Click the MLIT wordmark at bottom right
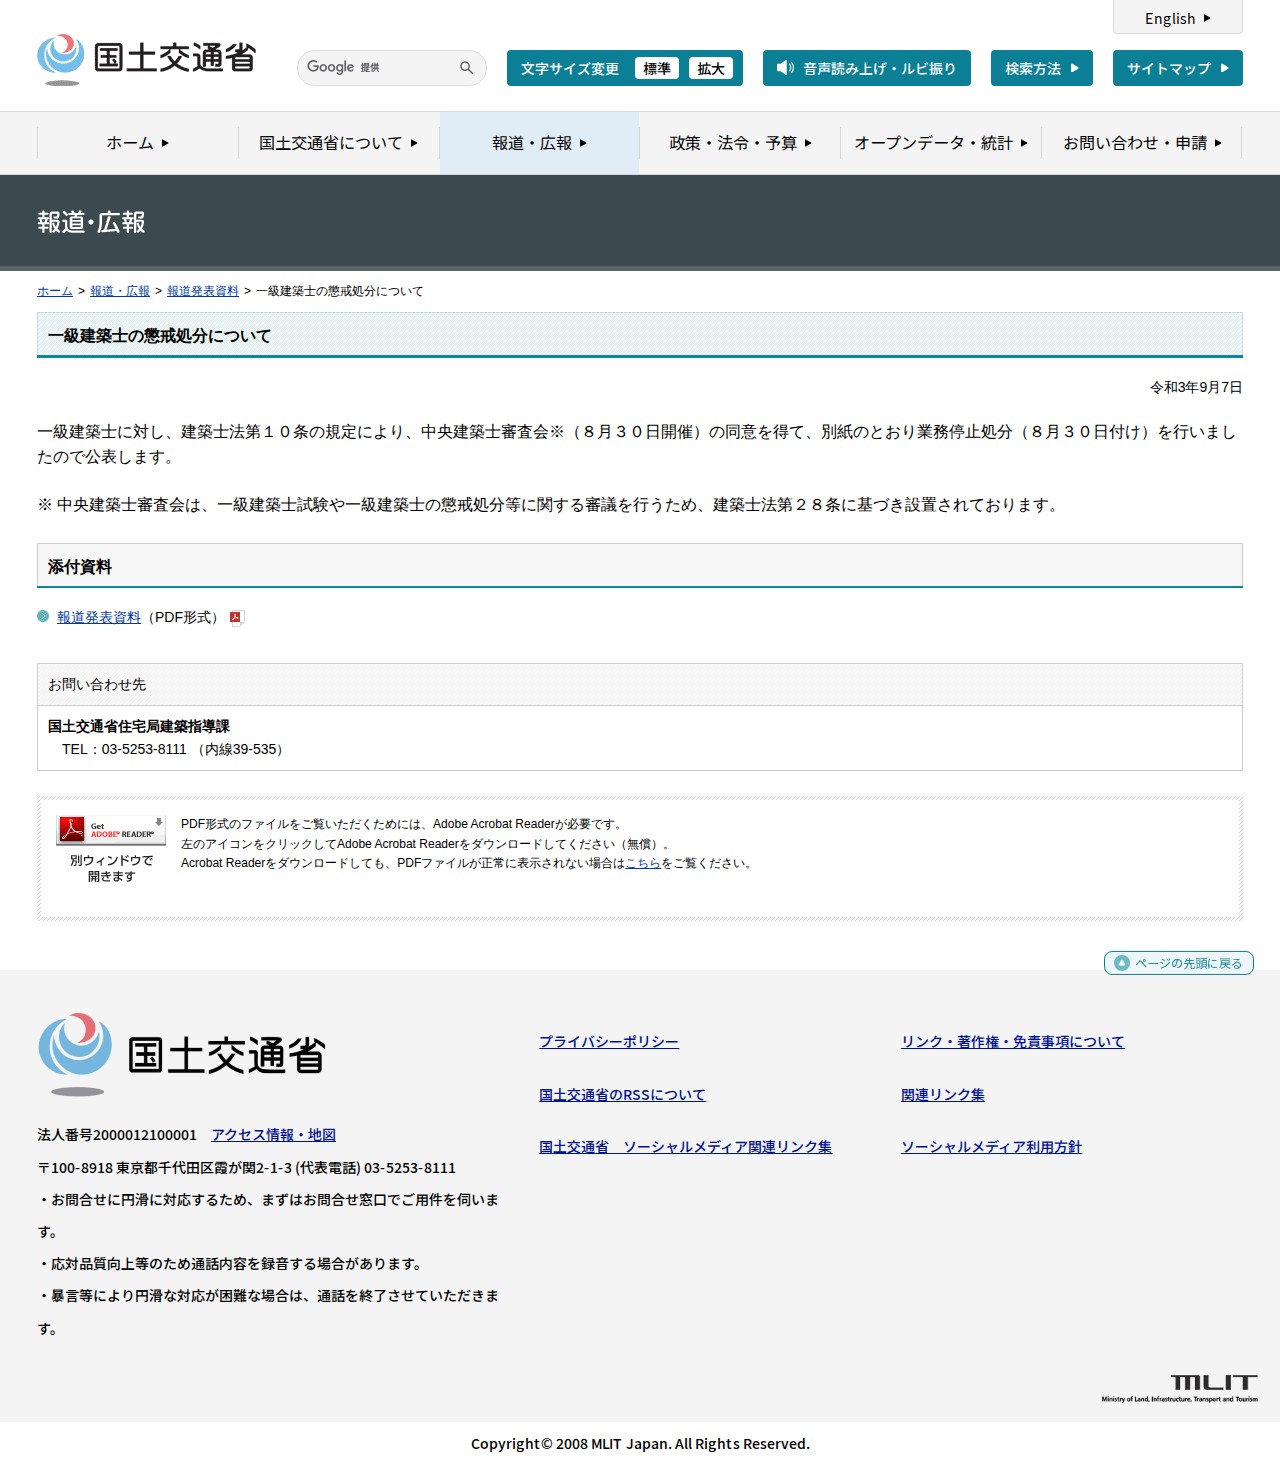The image size is (1280, 1473). pyautogui.click(x=1180, y=1388)
